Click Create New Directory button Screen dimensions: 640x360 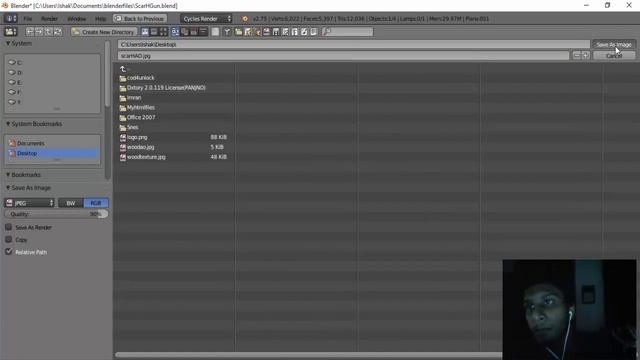coord(104,32)
